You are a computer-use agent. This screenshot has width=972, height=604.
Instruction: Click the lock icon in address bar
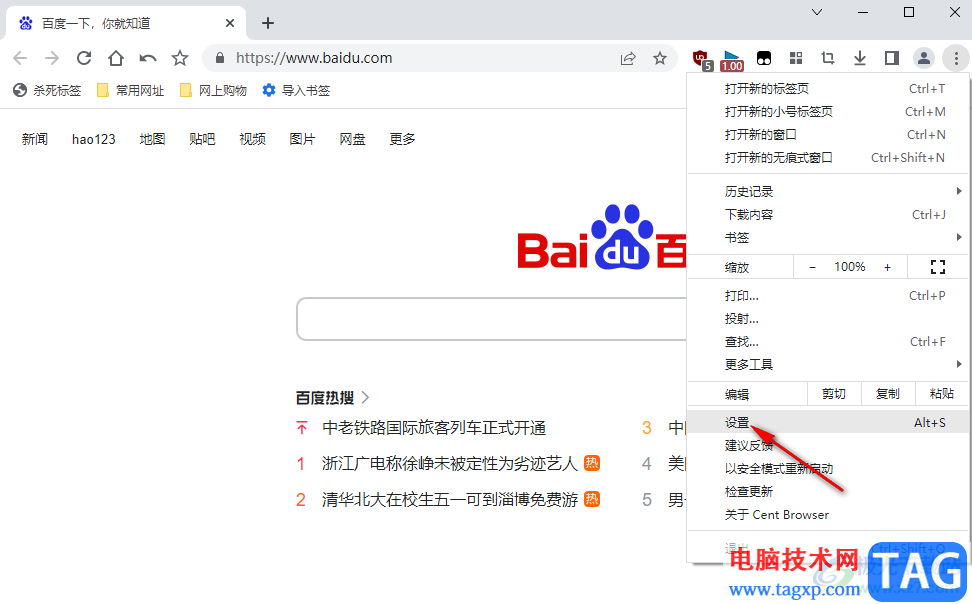(219, 58)
